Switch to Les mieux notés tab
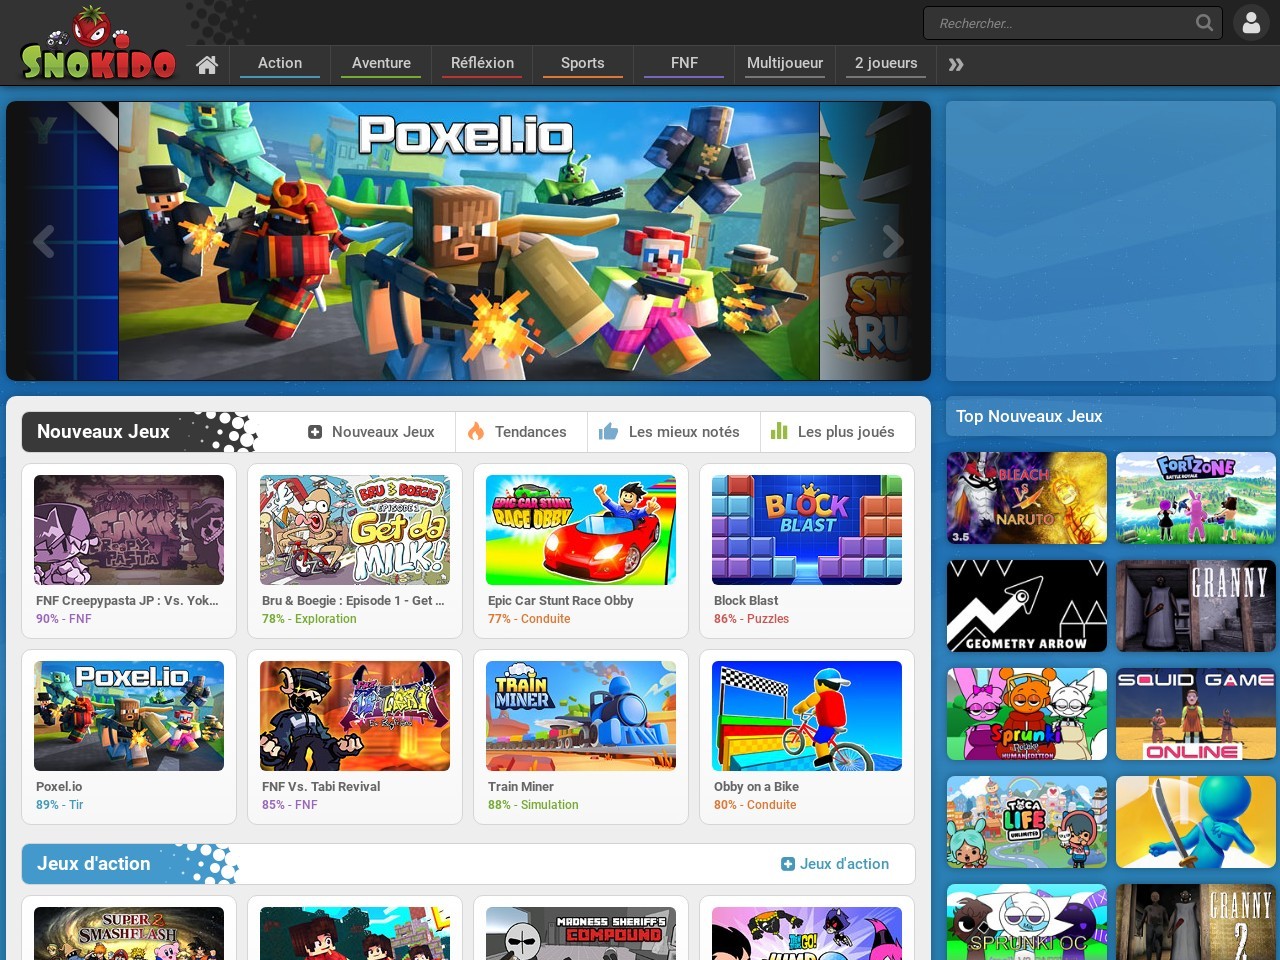Viewport: 1280px width, 960px height. point(674,432)
